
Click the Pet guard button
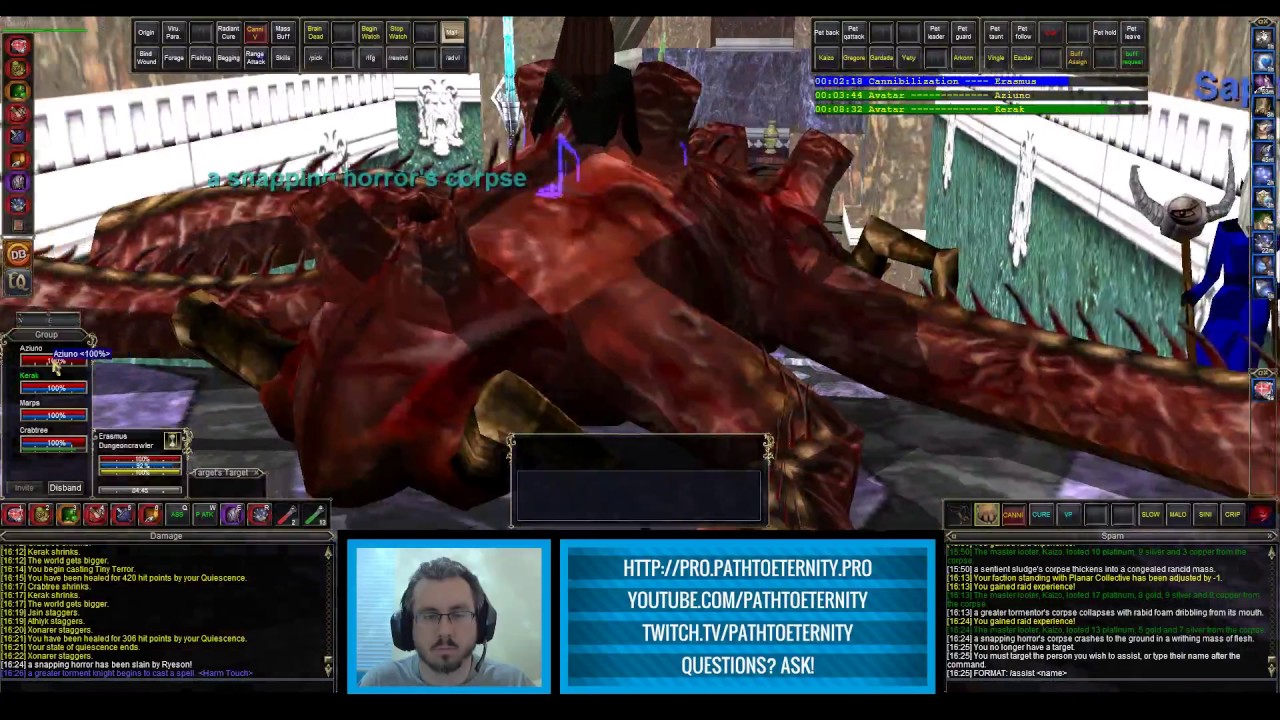[x=963, y=33]
